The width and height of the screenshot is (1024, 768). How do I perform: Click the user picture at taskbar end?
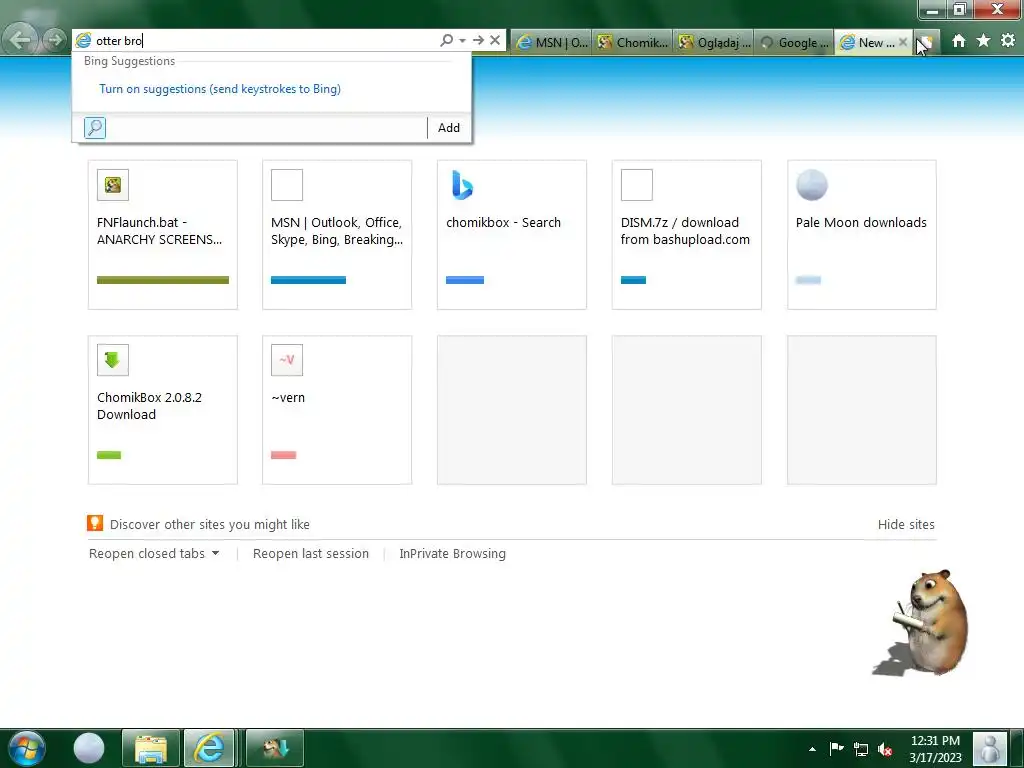(x=990, y=748)
